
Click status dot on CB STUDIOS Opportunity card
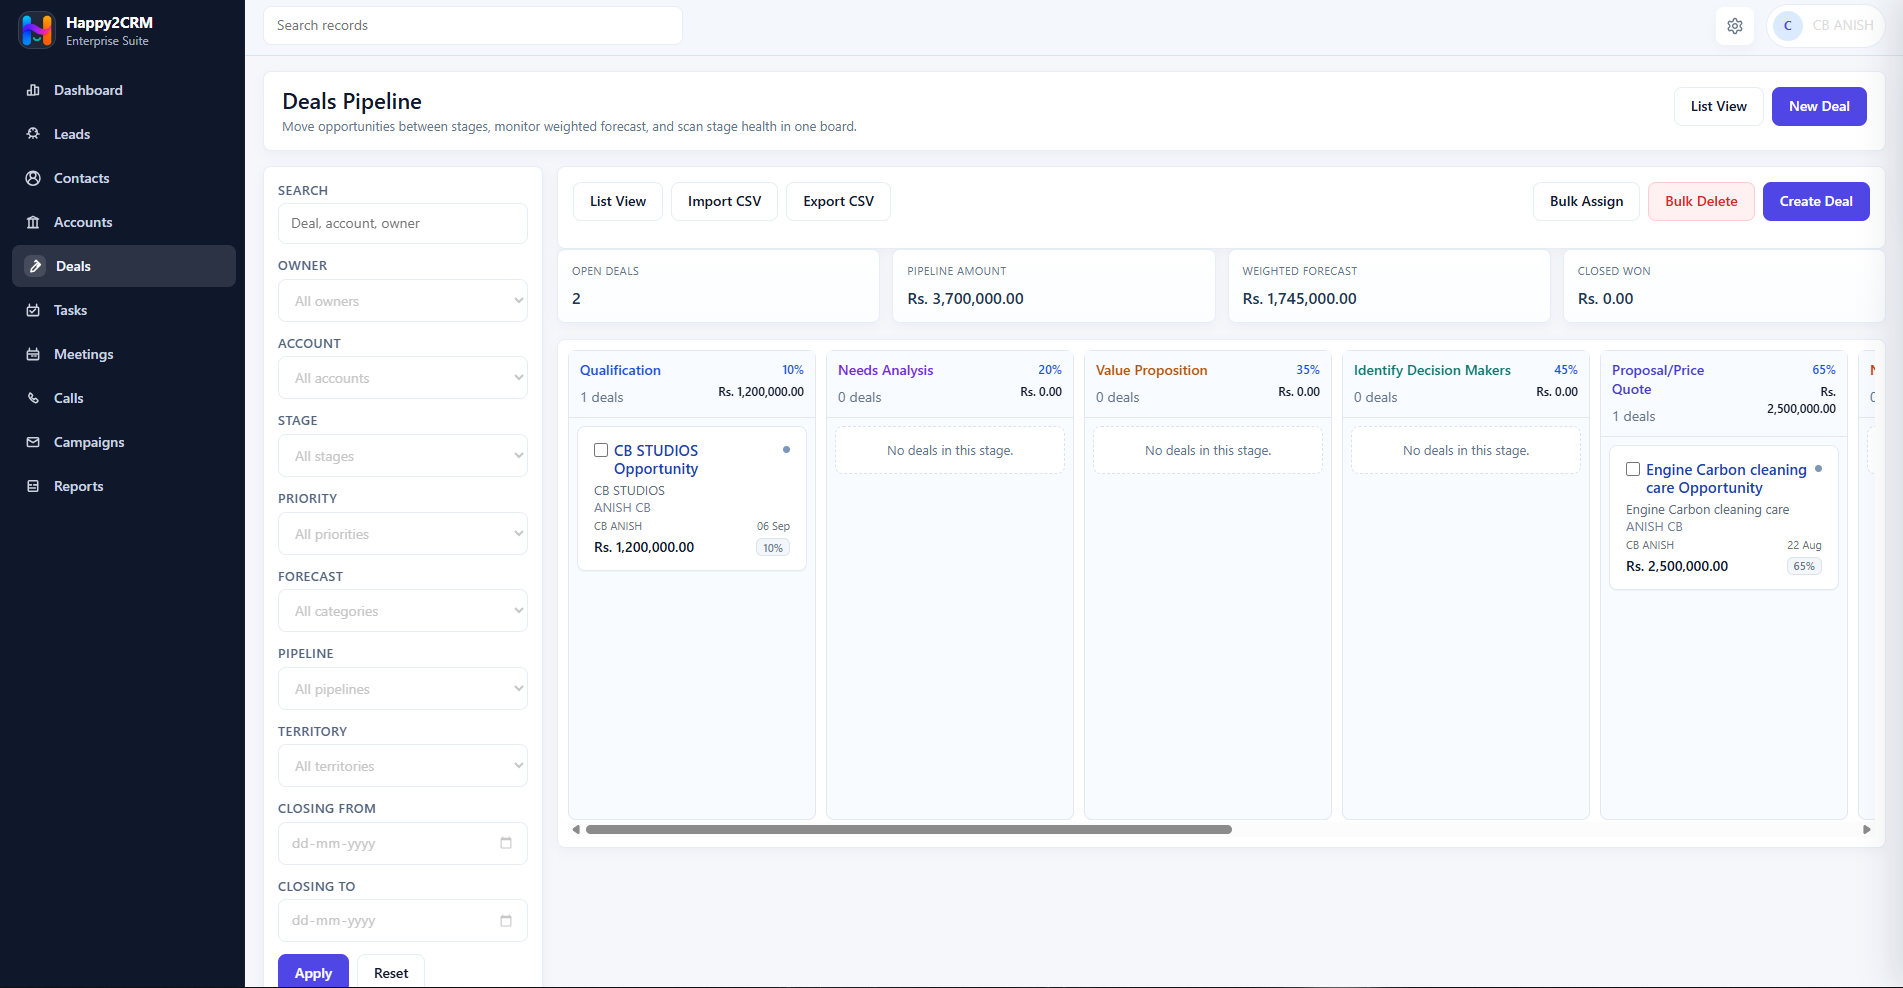pos(786,450)
